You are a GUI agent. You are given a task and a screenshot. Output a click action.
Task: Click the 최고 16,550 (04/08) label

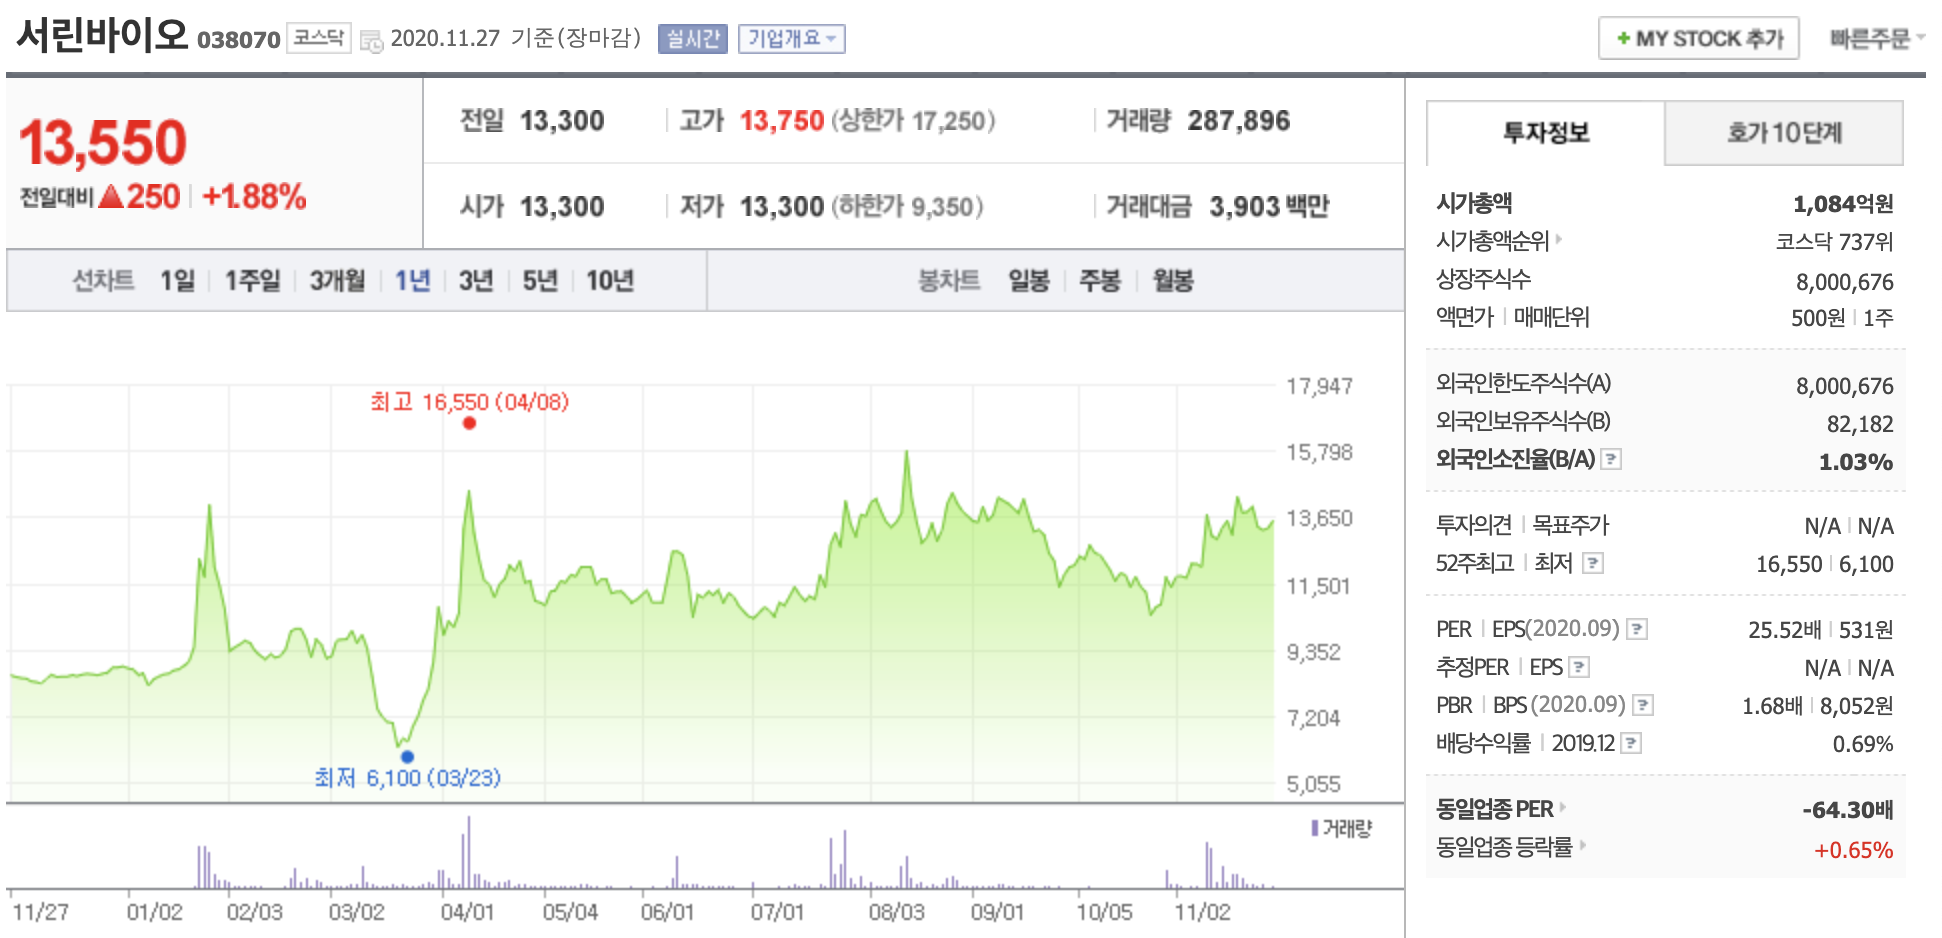tap(469, 402)
